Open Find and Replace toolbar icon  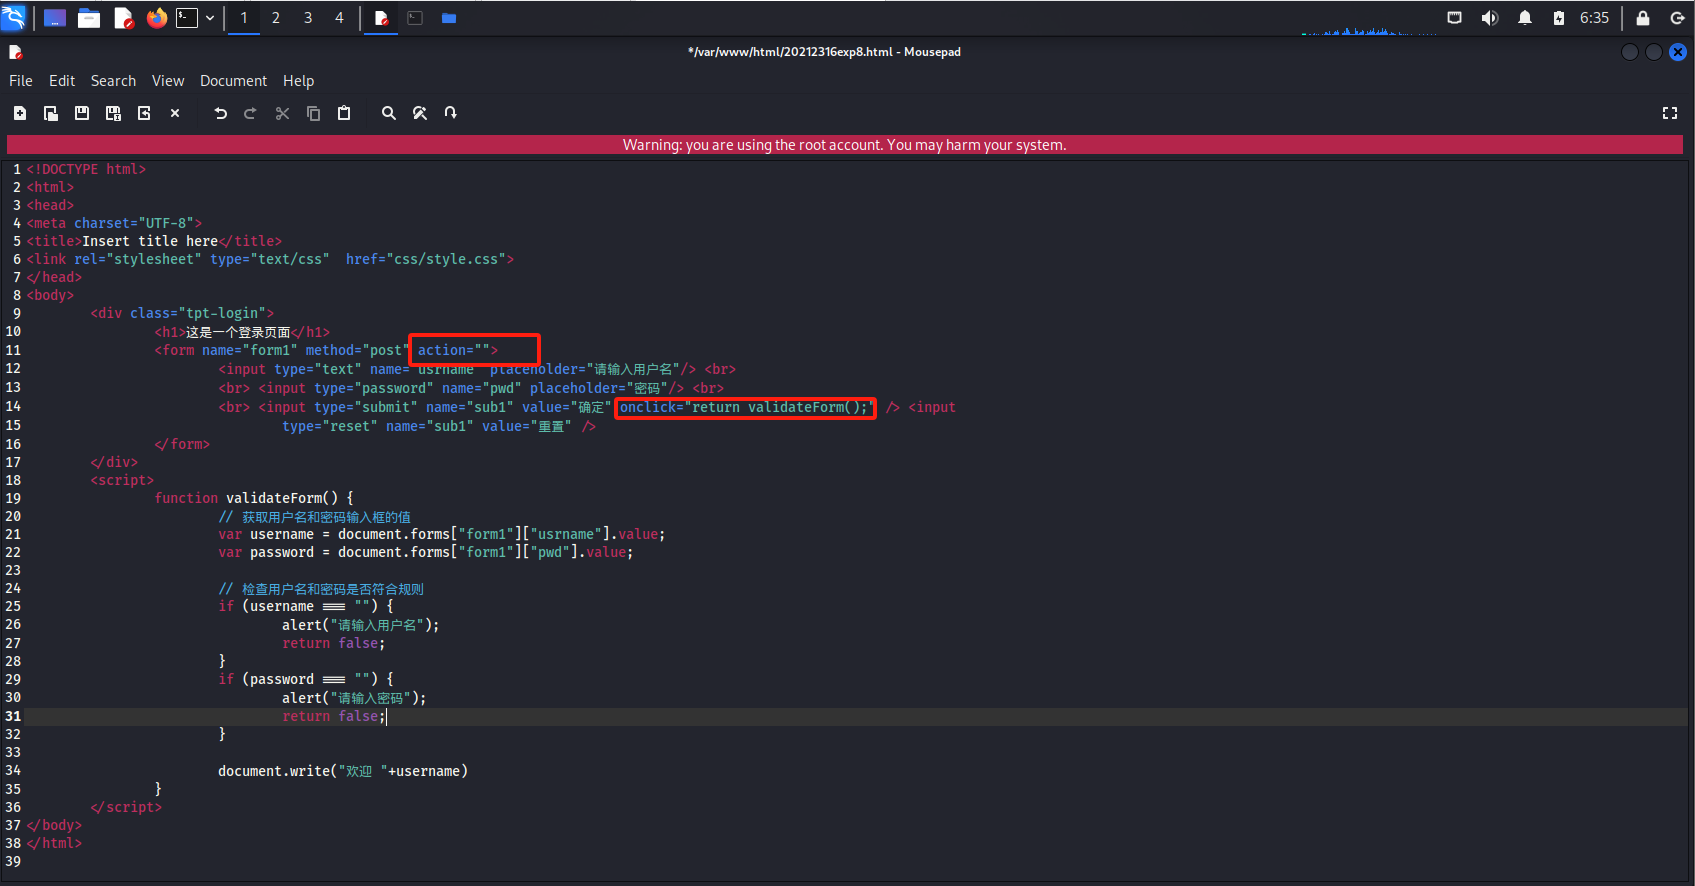point(420,113)
